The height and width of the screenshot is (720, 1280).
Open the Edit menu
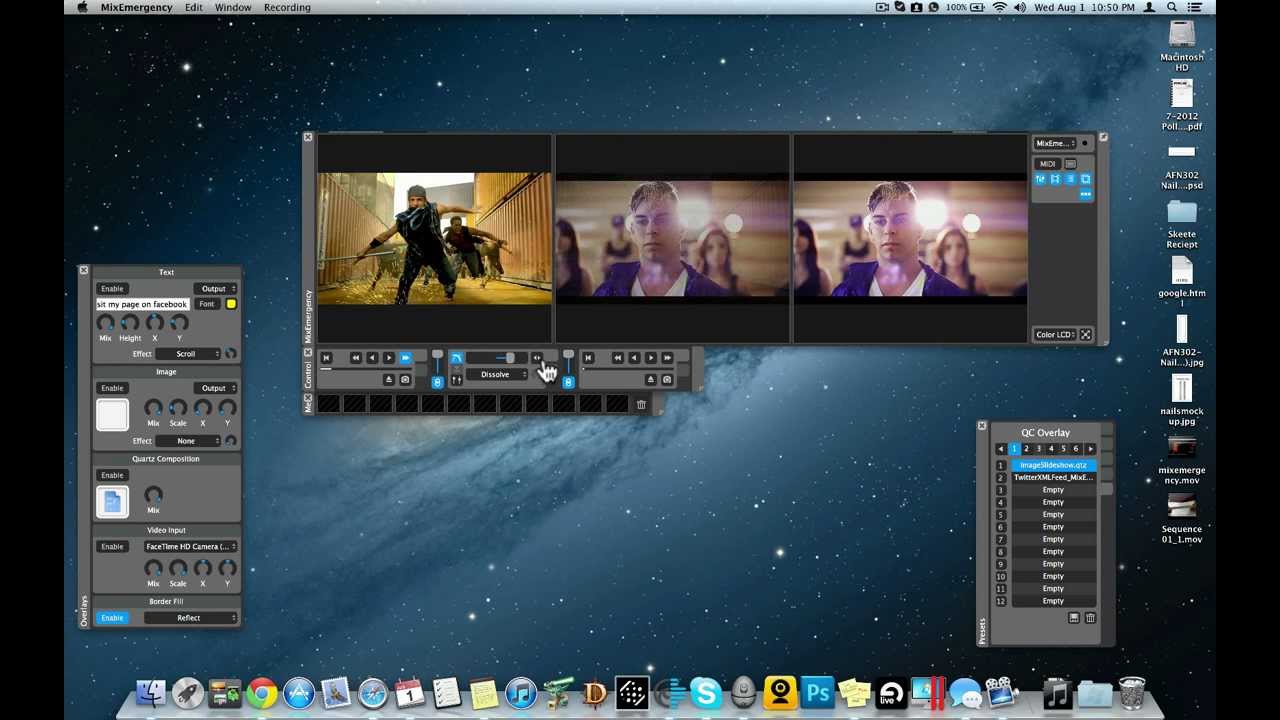pyautogui.click(x=193, y=7)
